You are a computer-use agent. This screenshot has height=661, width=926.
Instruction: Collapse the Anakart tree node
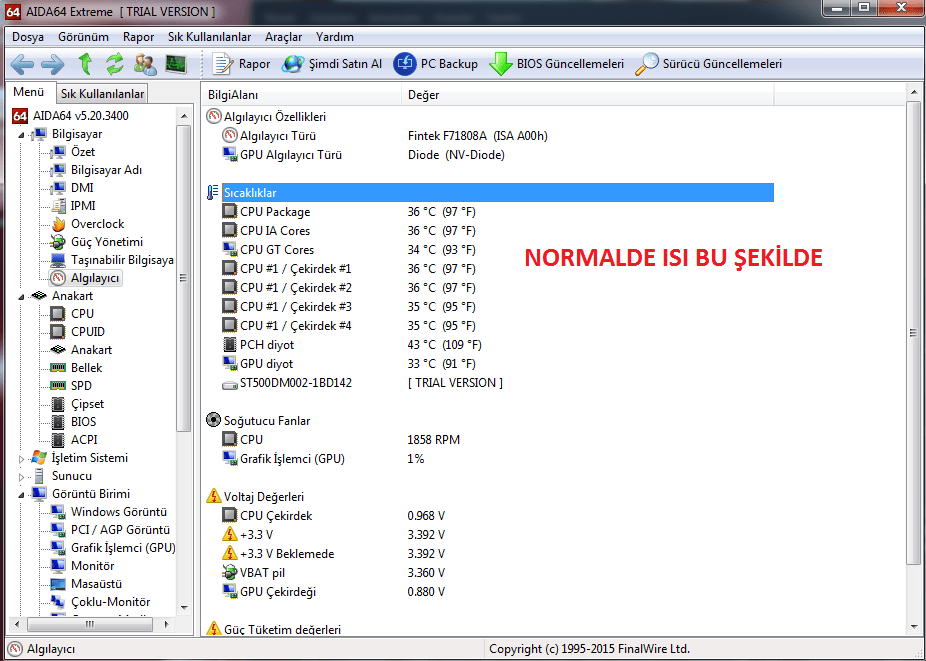coord(22,297)
